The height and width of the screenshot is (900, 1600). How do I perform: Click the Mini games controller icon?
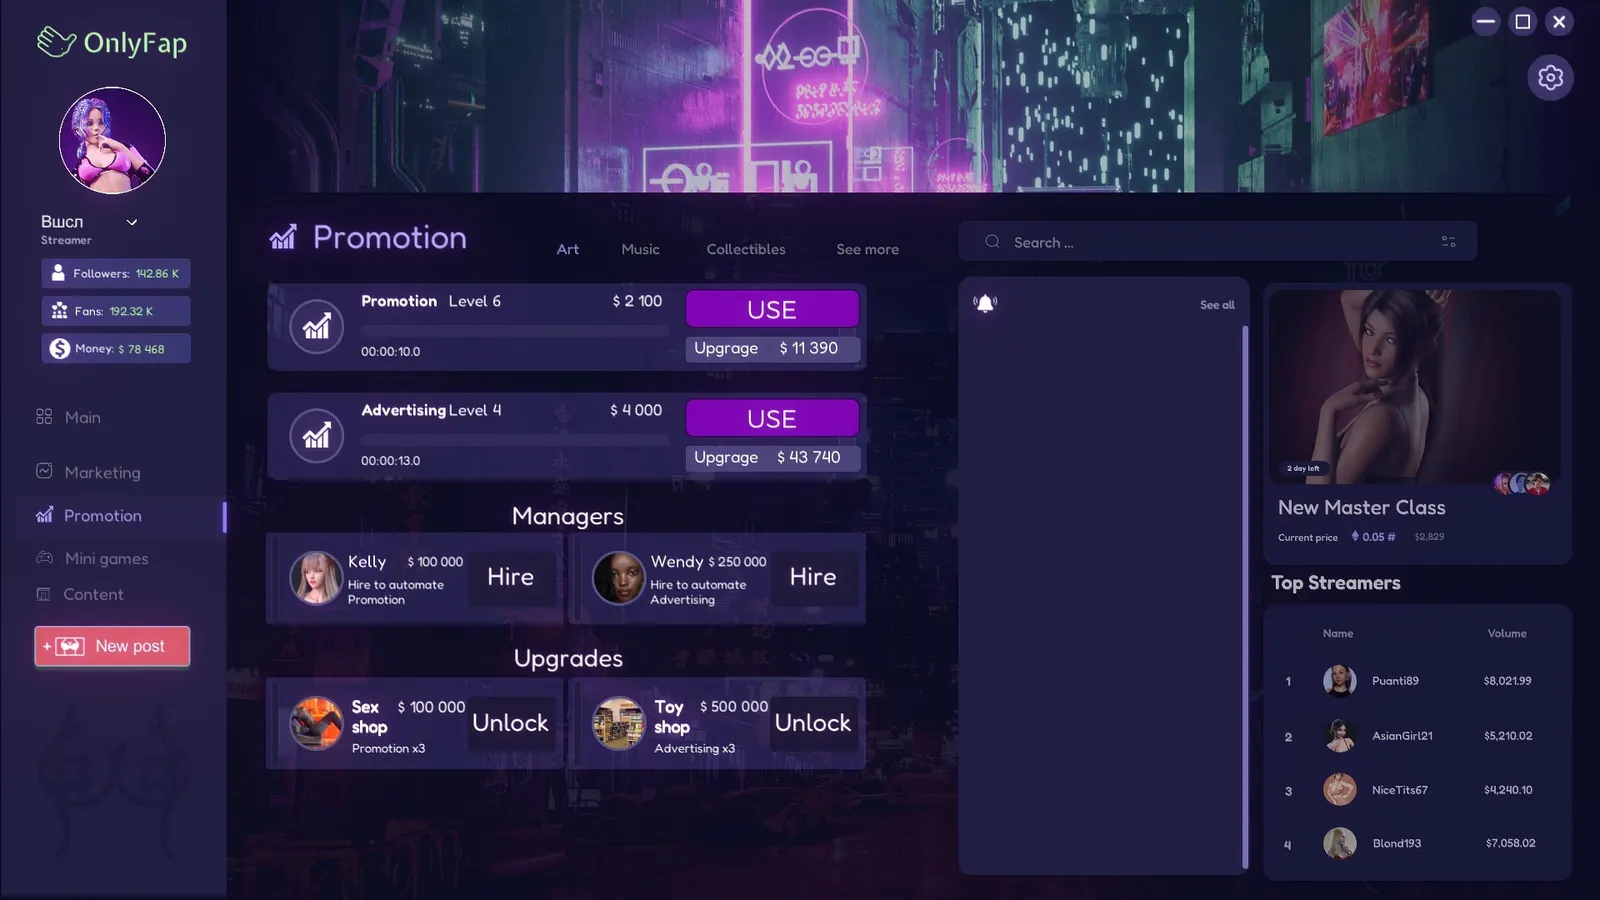[44, 558]
